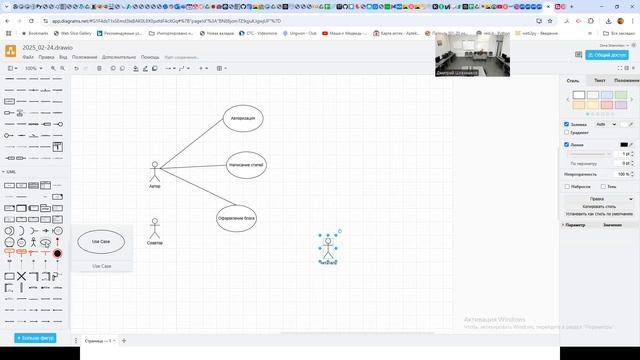The image size is (640, 360).
Task: Click the Больше фигур button
Action: point(35,338)
